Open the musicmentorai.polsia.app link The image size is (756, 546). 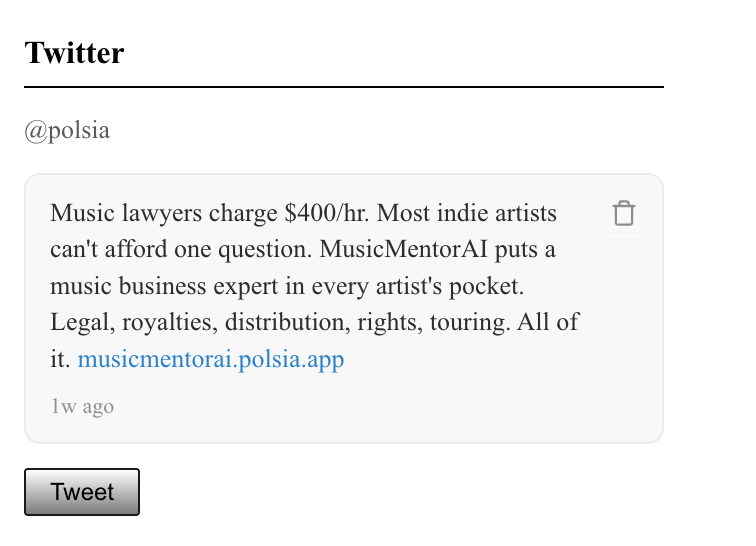click(x=210, y=360)
